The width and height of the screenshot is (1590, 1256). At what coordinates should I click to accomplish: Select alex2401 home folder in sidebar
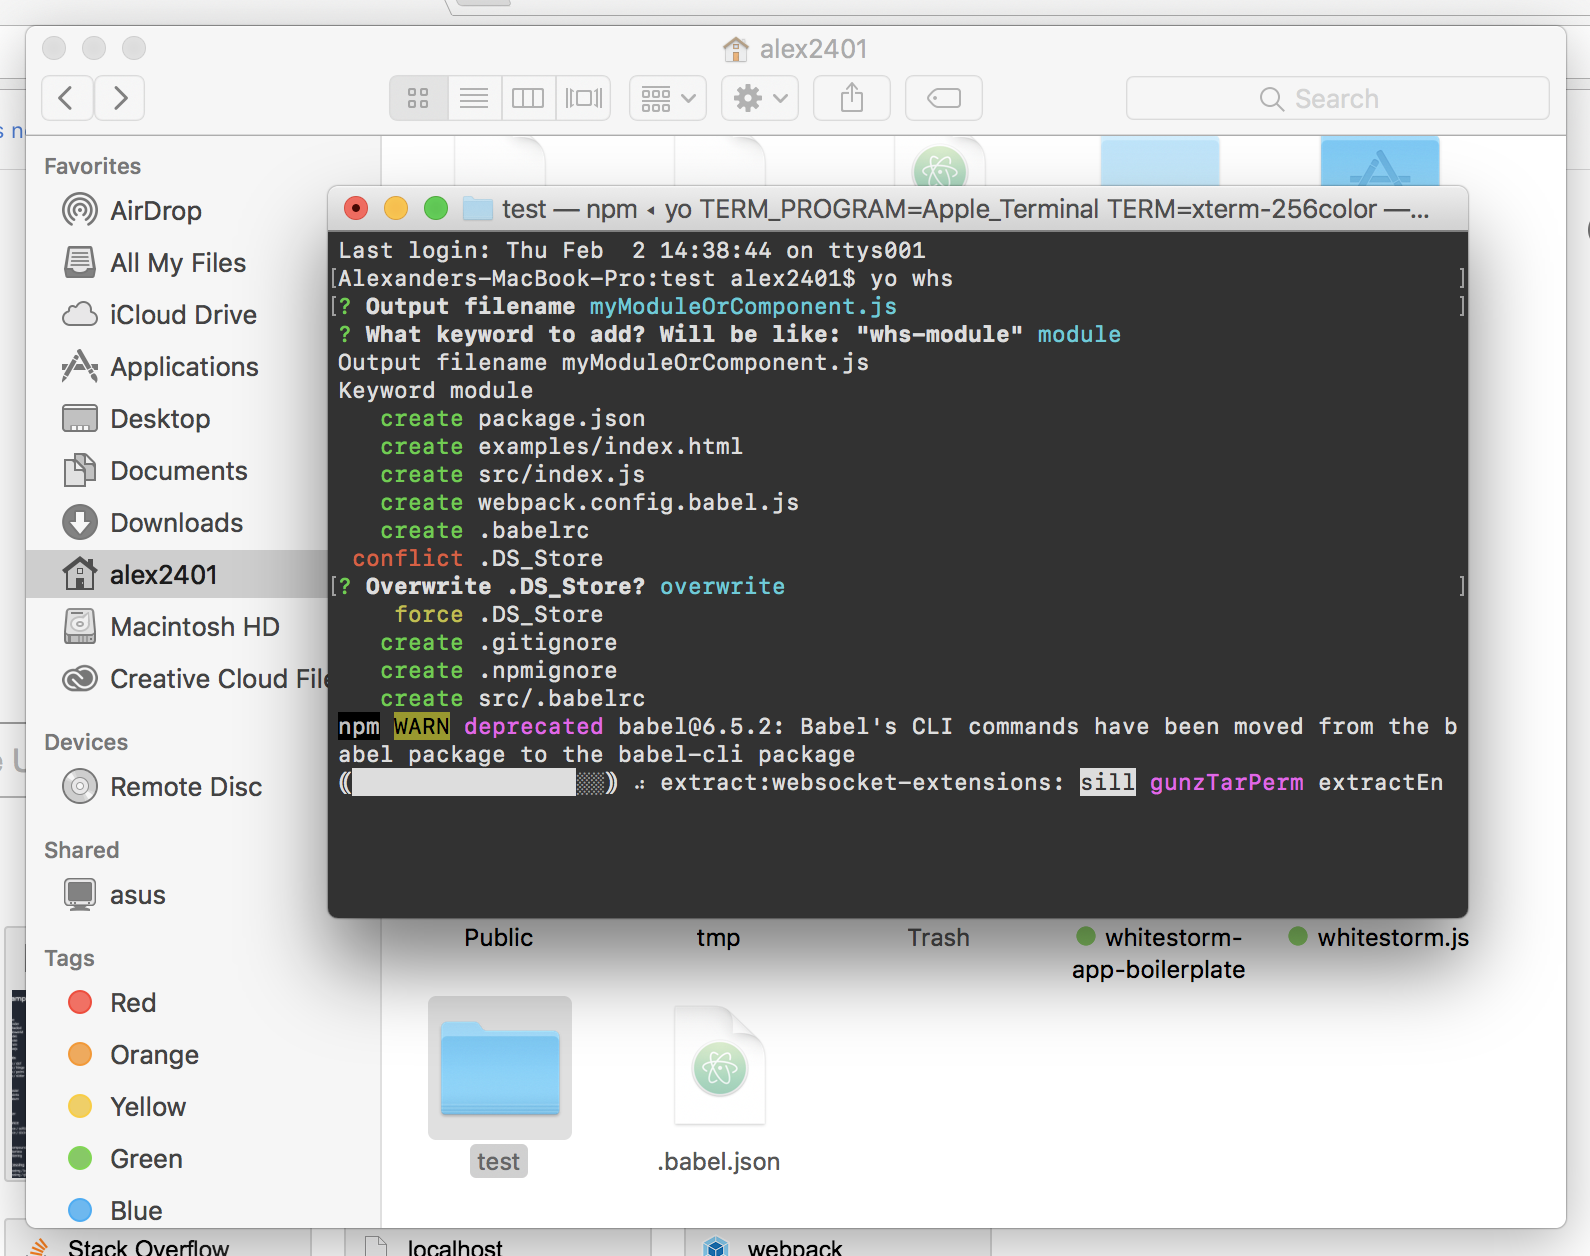pyautogui.click(x=176, y=575)
